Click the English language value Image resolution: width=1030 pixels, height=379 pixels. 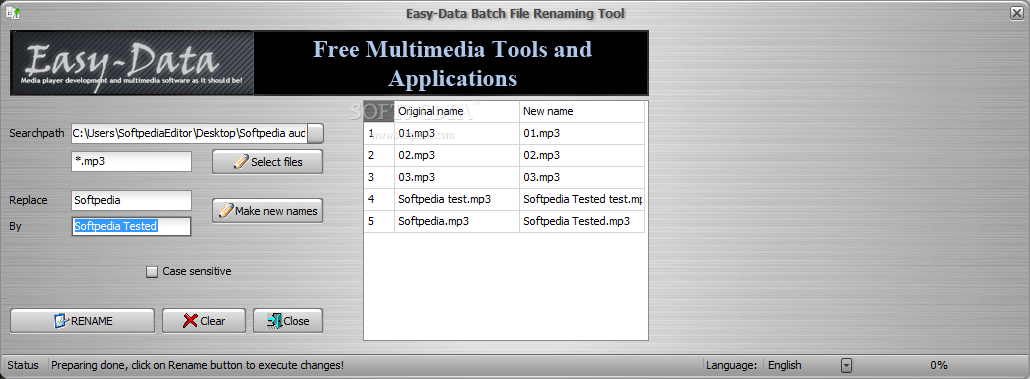coord(784,365)
